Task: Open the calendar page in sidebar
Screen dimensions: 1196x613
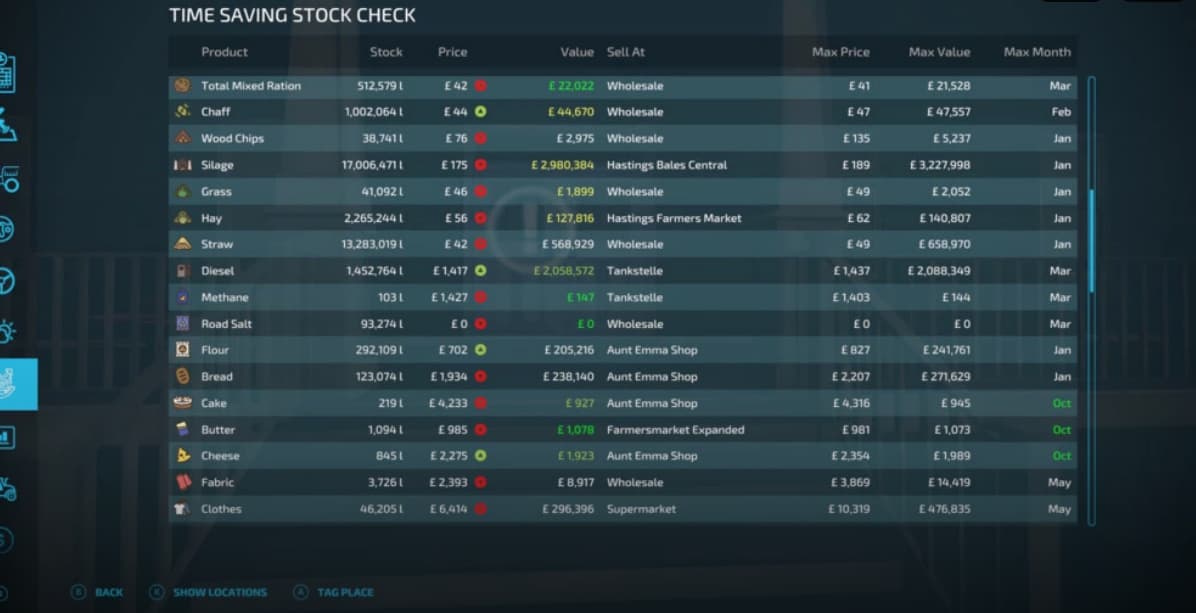Action: [x=6, y=73]
